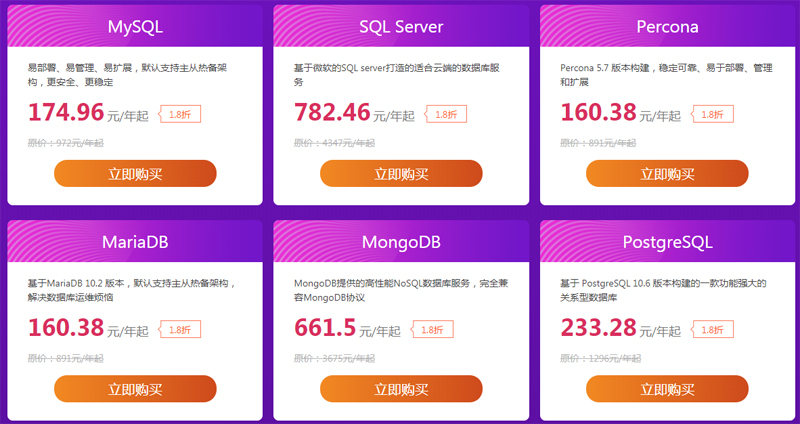Screen dimensions: 800x424
Task: Click the 174.96 price on MySQL card
Action: click(66, 112)
